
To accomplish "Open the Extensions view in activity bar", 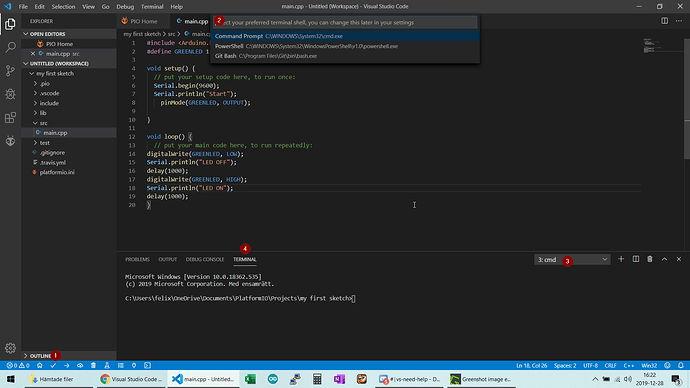I will 10,117.
